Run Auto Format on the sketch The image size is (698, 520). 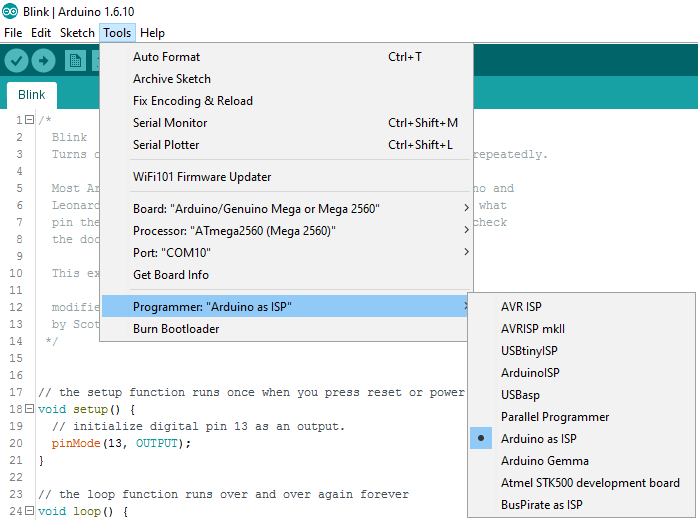(166, 57)
